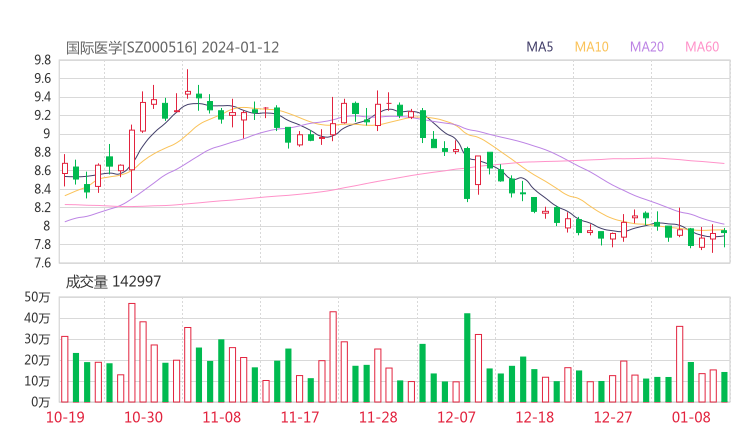Click the MA10 legend label
Screen dimensions: 740x440
click(591, 47)
